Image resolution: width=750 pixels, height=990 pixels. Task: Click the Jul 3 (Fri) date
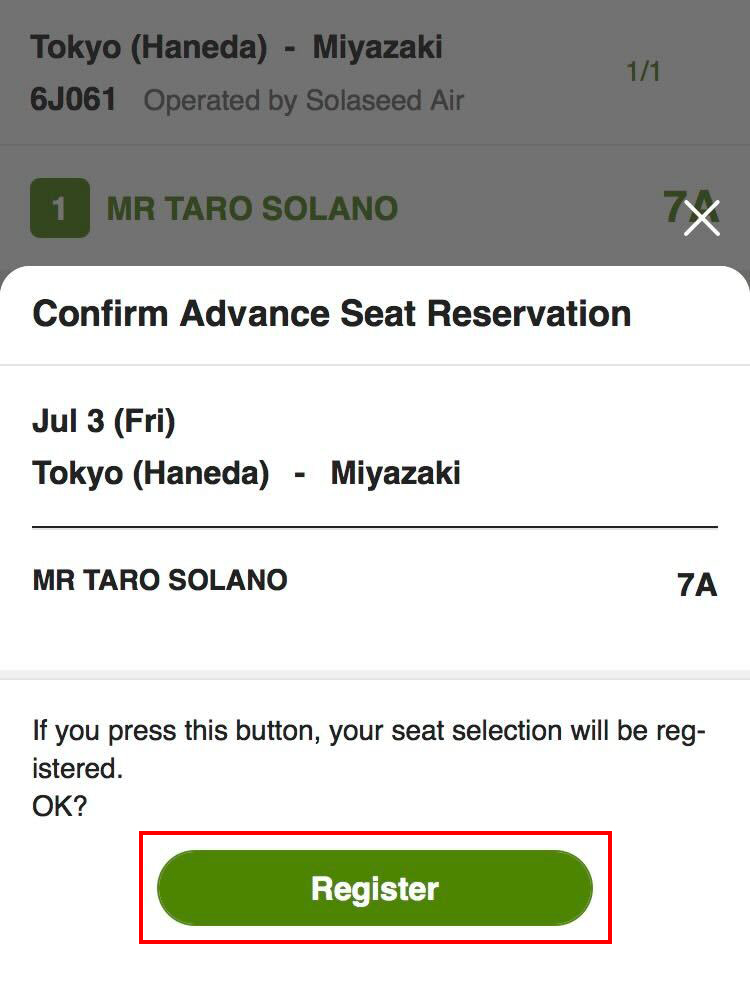(104, 421)
